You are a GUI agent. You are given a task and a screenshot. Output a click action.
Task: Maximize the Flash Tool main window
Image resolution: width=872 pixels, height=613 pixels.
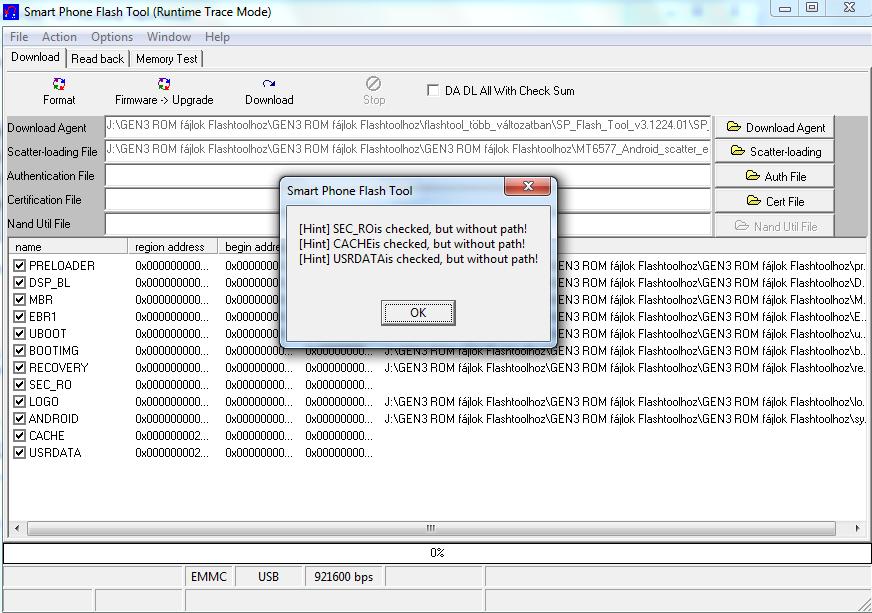(x=812, y=8)
